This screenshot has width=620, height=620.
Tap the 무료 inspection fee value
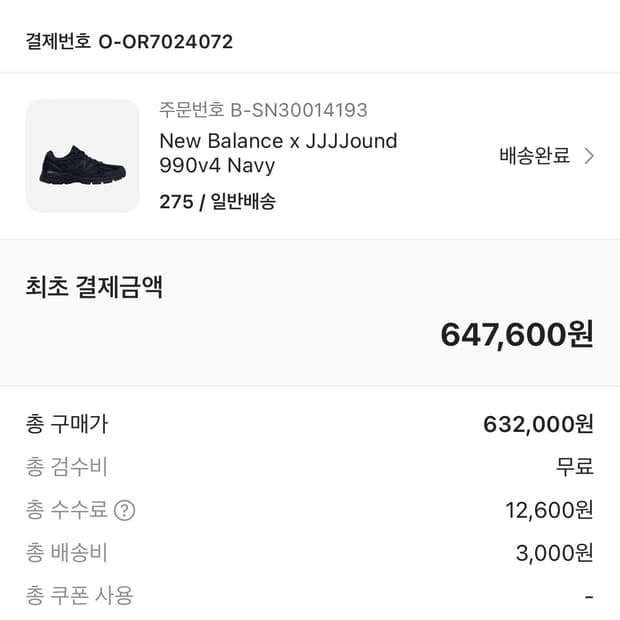pos(575,467)
